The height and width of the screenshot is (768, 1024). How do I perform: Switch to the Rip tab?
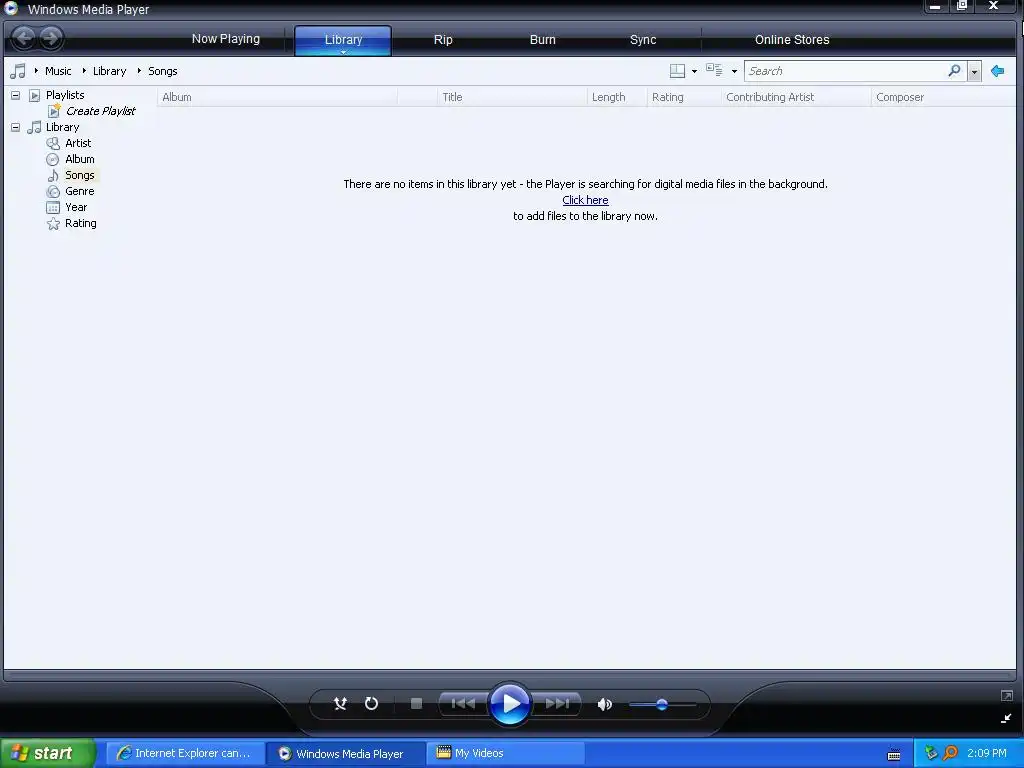[443, 40]
